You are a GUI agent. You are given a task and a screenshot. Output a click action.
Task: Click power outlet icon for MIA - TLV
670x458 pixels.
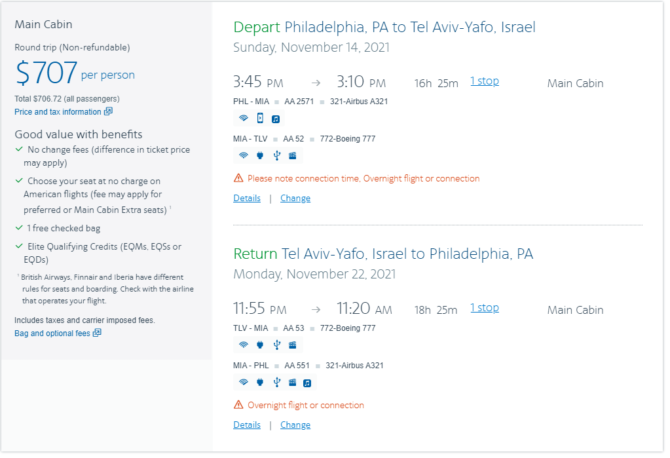[x=260, y=156]
